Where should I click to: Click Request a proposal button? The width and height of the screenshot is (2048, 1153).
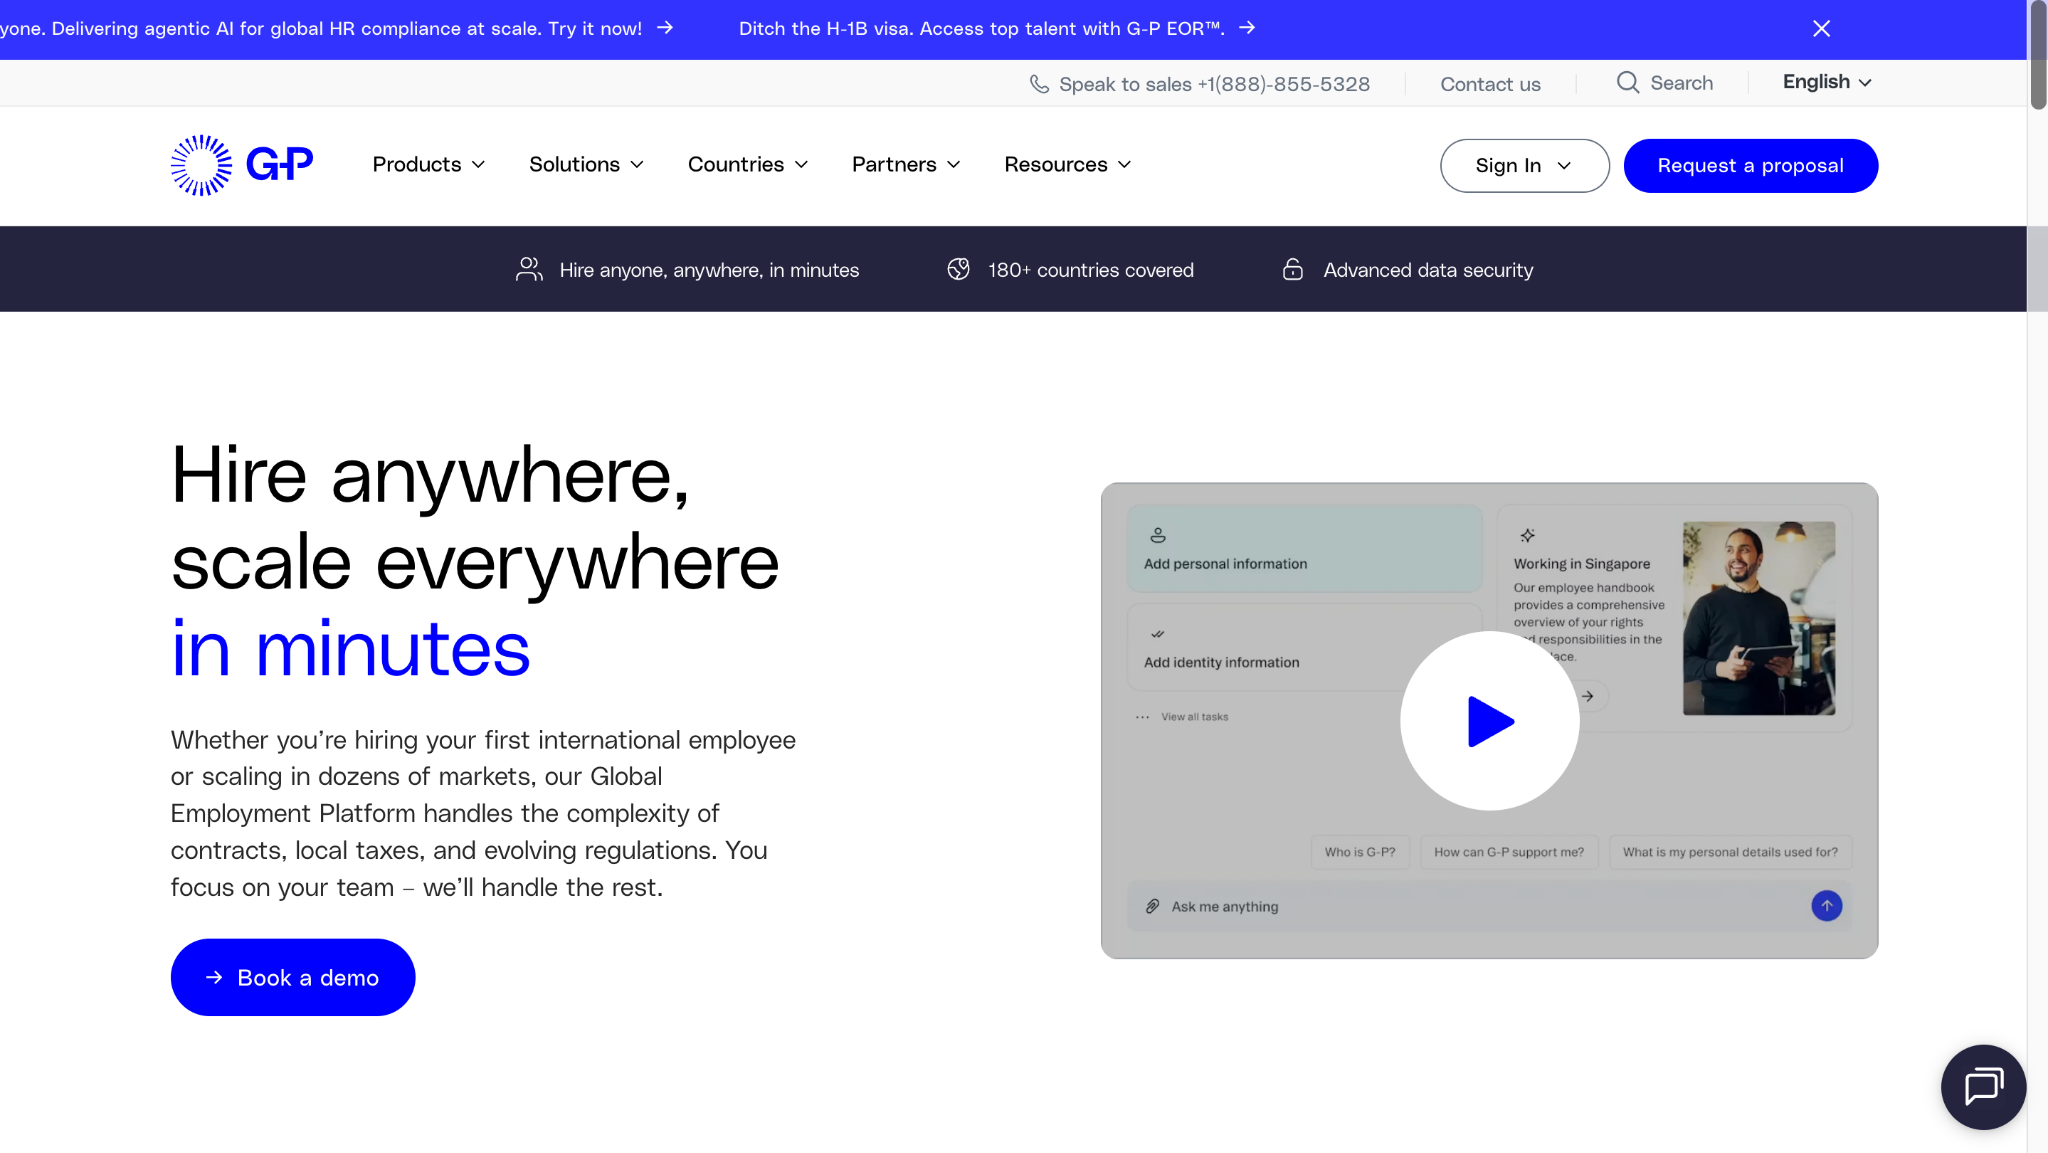pos(1750,166)
